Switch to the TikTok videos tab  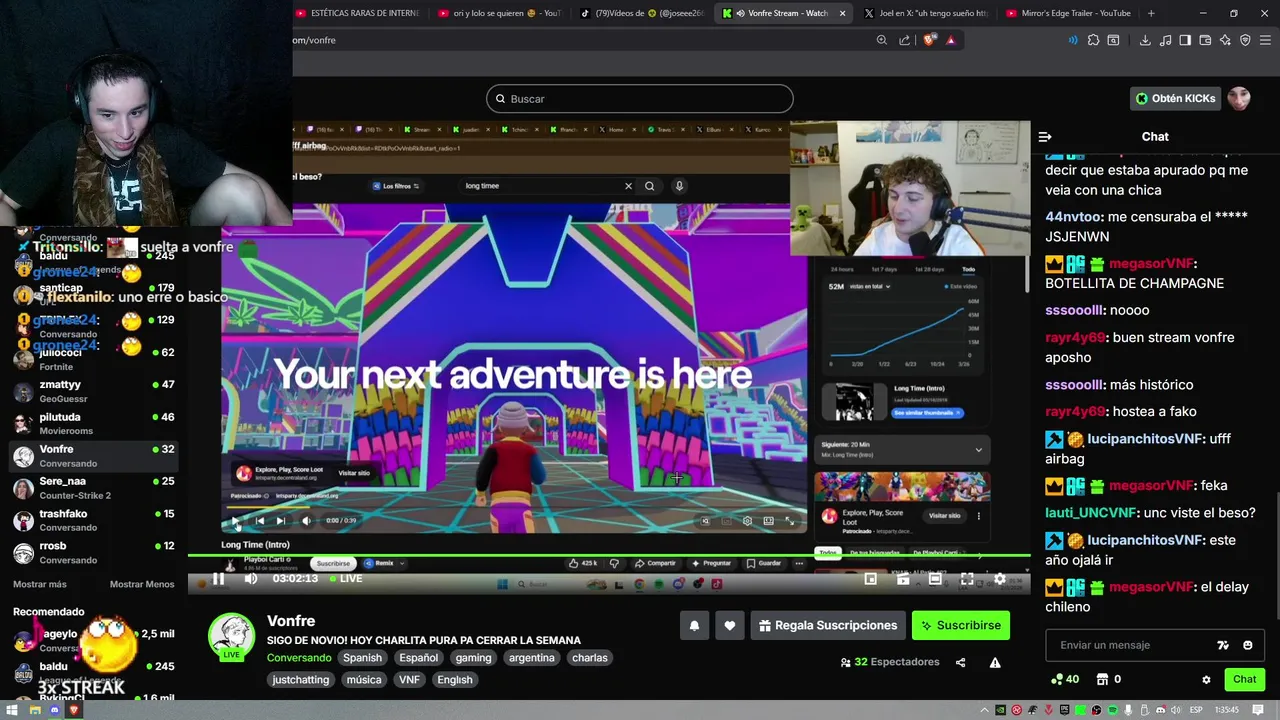[x=642, y=13]
